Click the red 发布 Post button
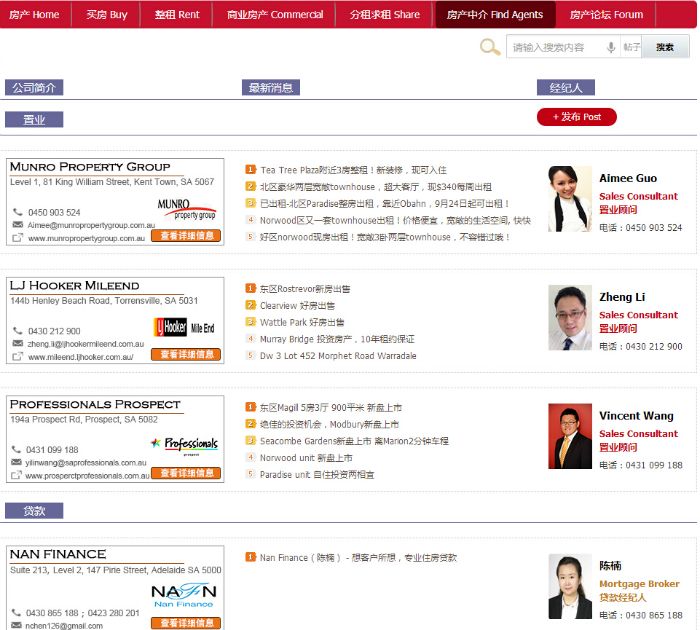 point(577,117)
